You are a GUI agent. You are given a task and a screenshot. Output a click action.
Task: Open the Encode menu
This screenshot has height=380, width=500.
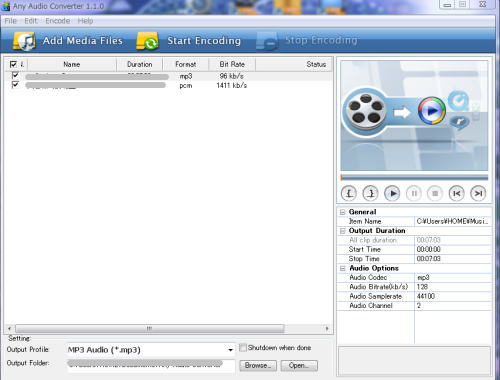[x=58, y=21]
